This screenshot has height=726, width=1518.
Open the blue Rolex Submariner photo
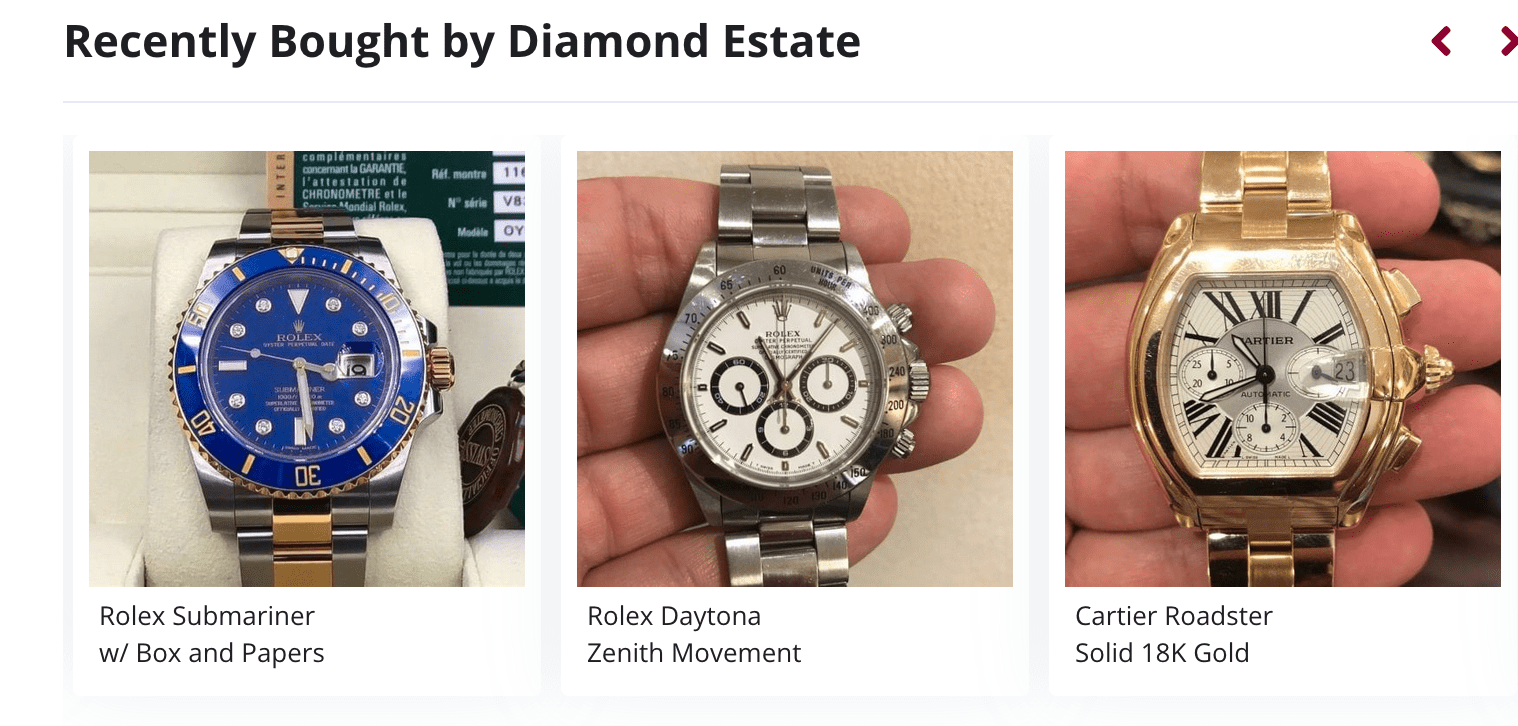[x=307, y=368]
